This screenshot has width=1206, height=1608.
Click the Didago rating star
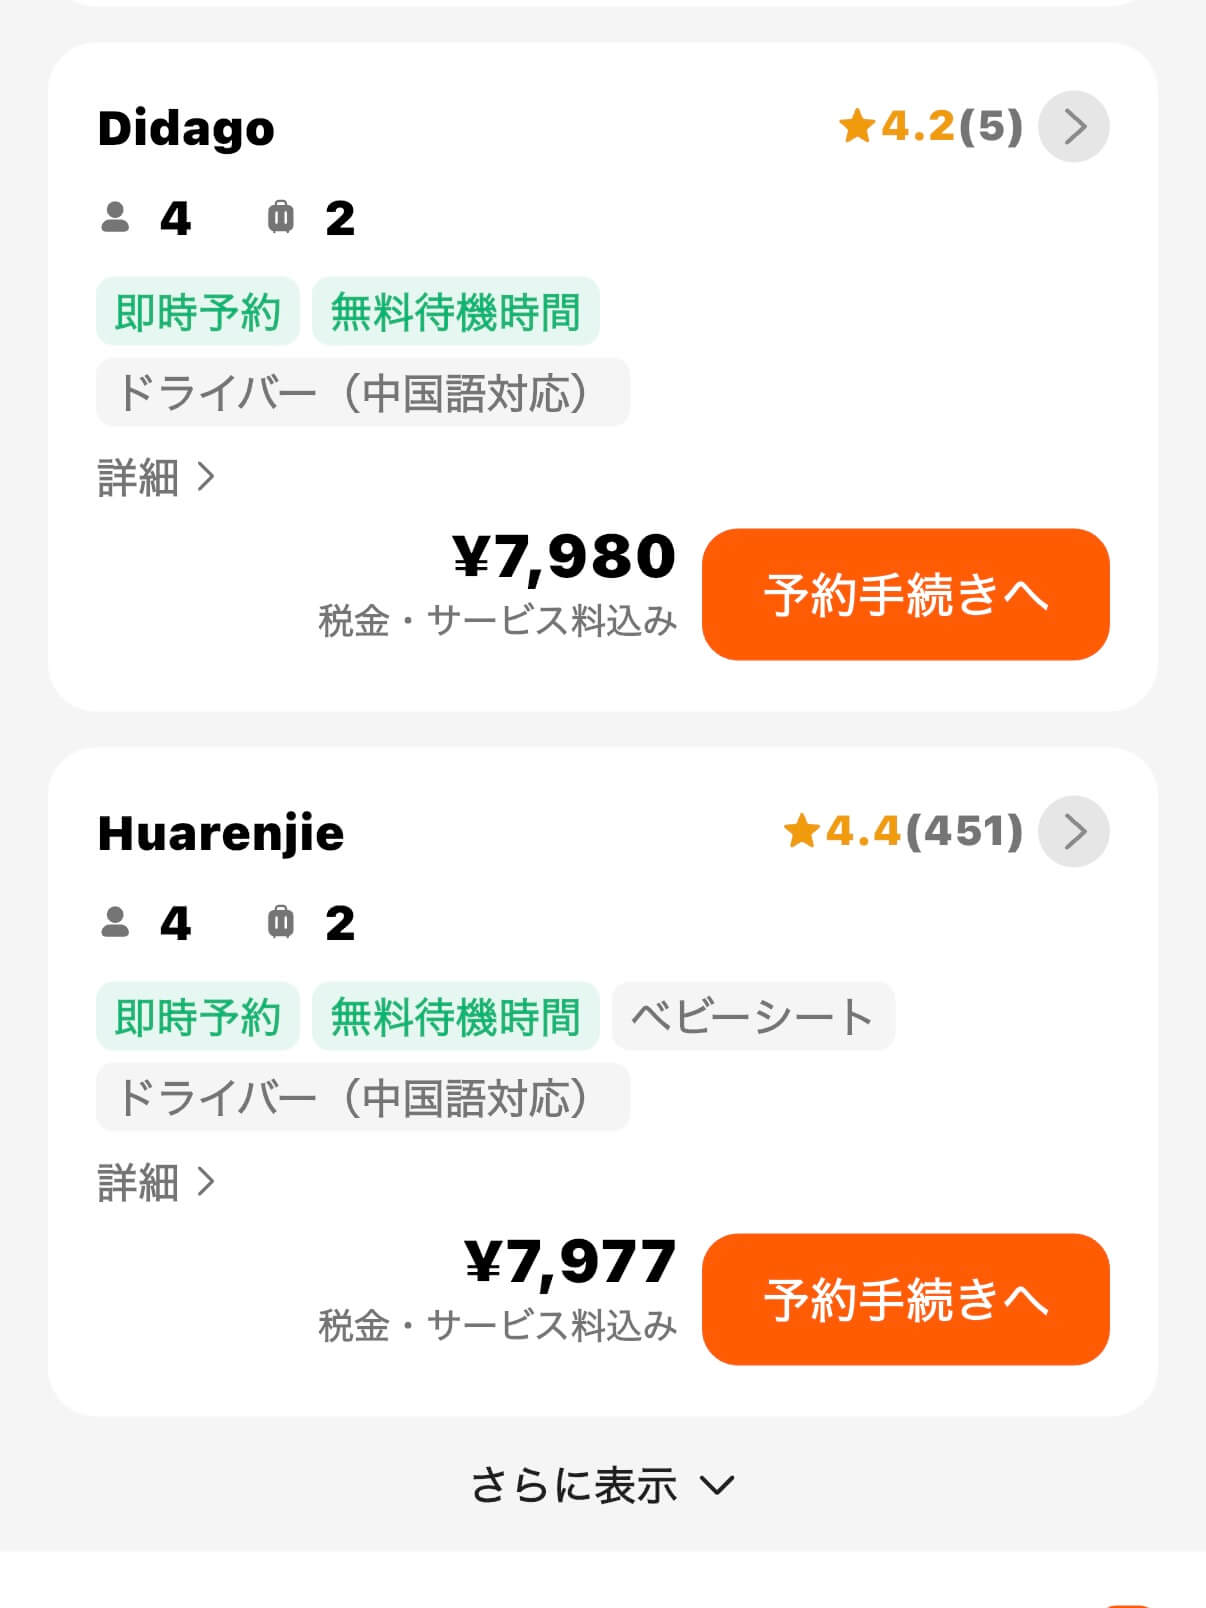pos(857,127)
